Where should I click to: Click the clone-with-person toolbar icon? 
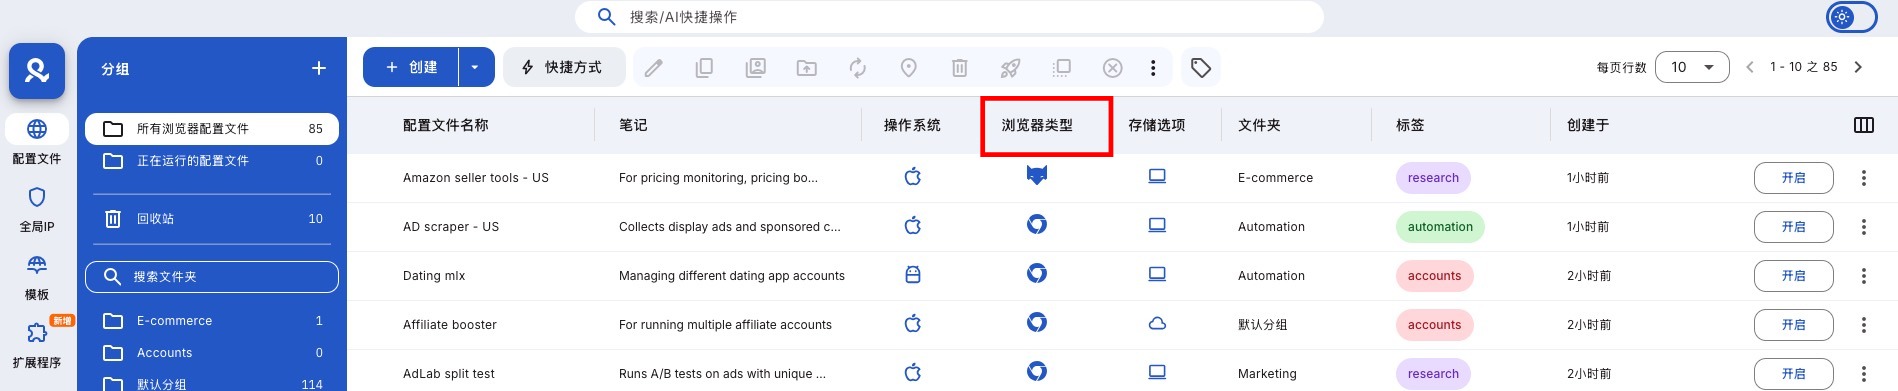(756, 68)
